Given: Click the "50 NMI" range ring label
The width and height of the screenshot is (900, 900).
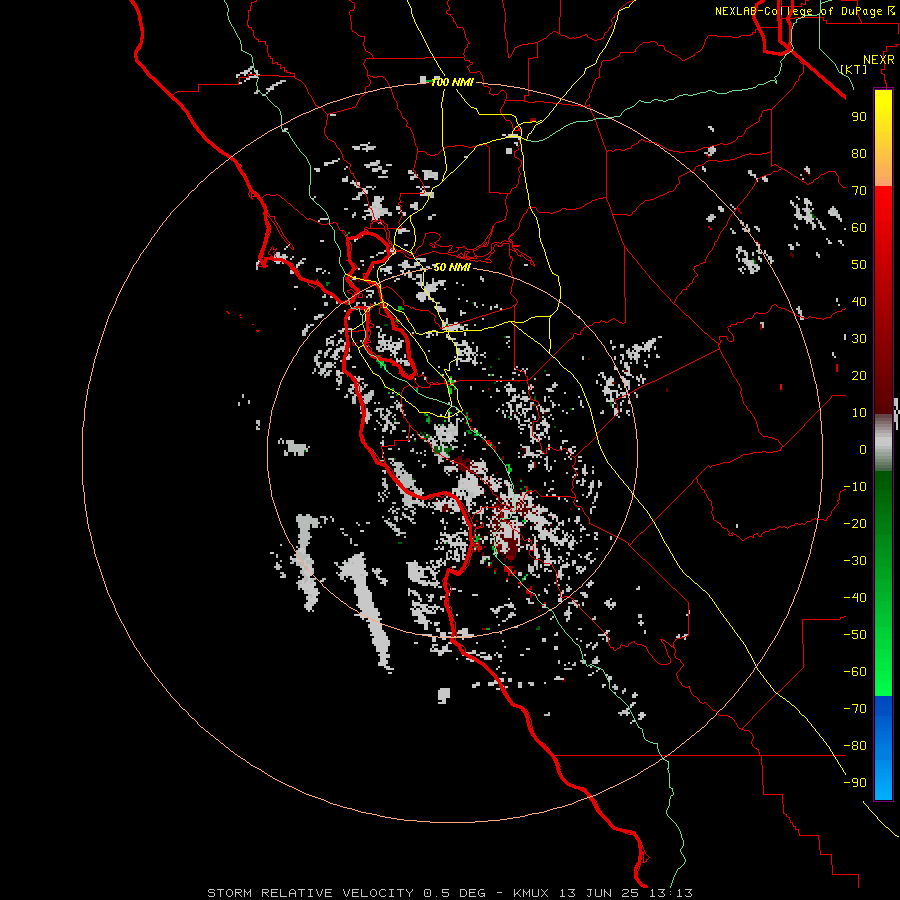Looking at the screenshot, I should click(452, 267).
